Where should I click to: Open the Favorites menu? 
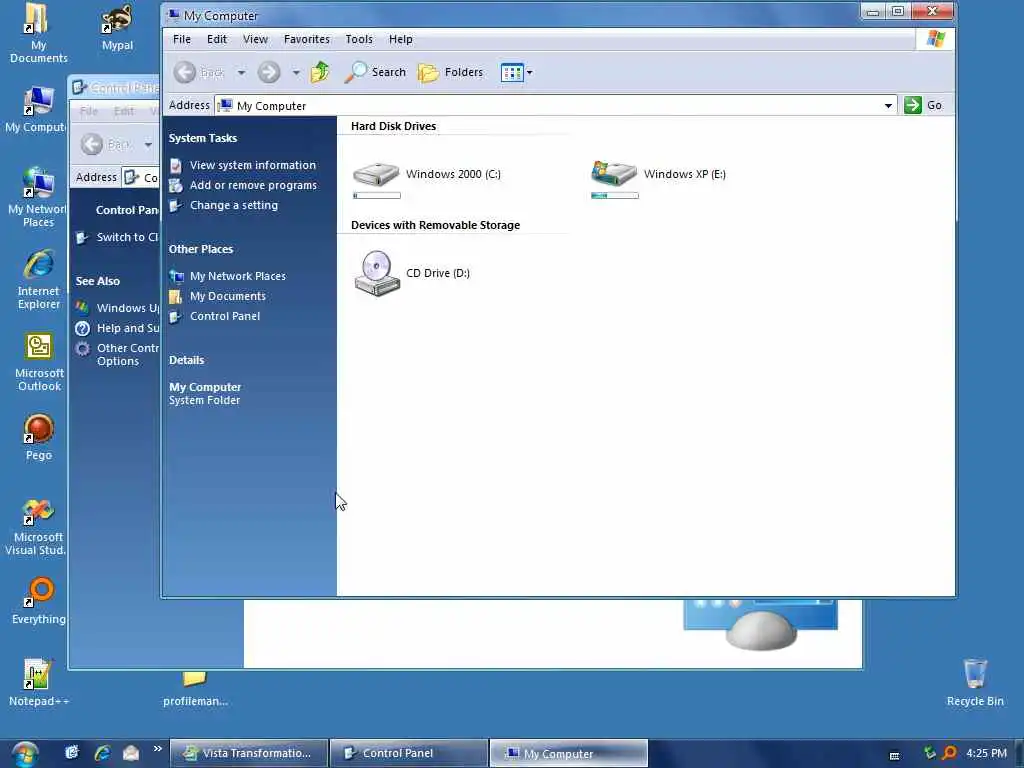(x=307, y=39)
